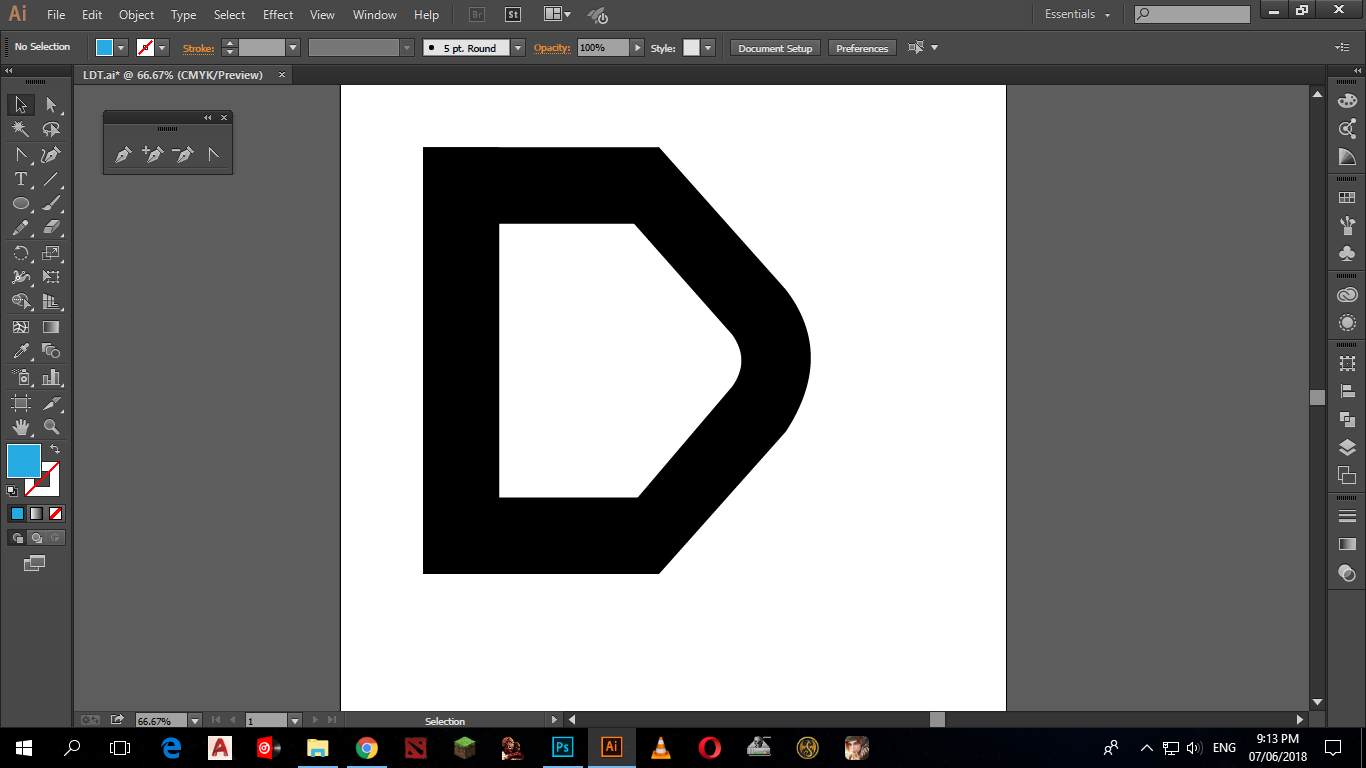Viewport: 1366px width, 768px height.
Task: Select the Pencil tool
Action: point(21,228)
